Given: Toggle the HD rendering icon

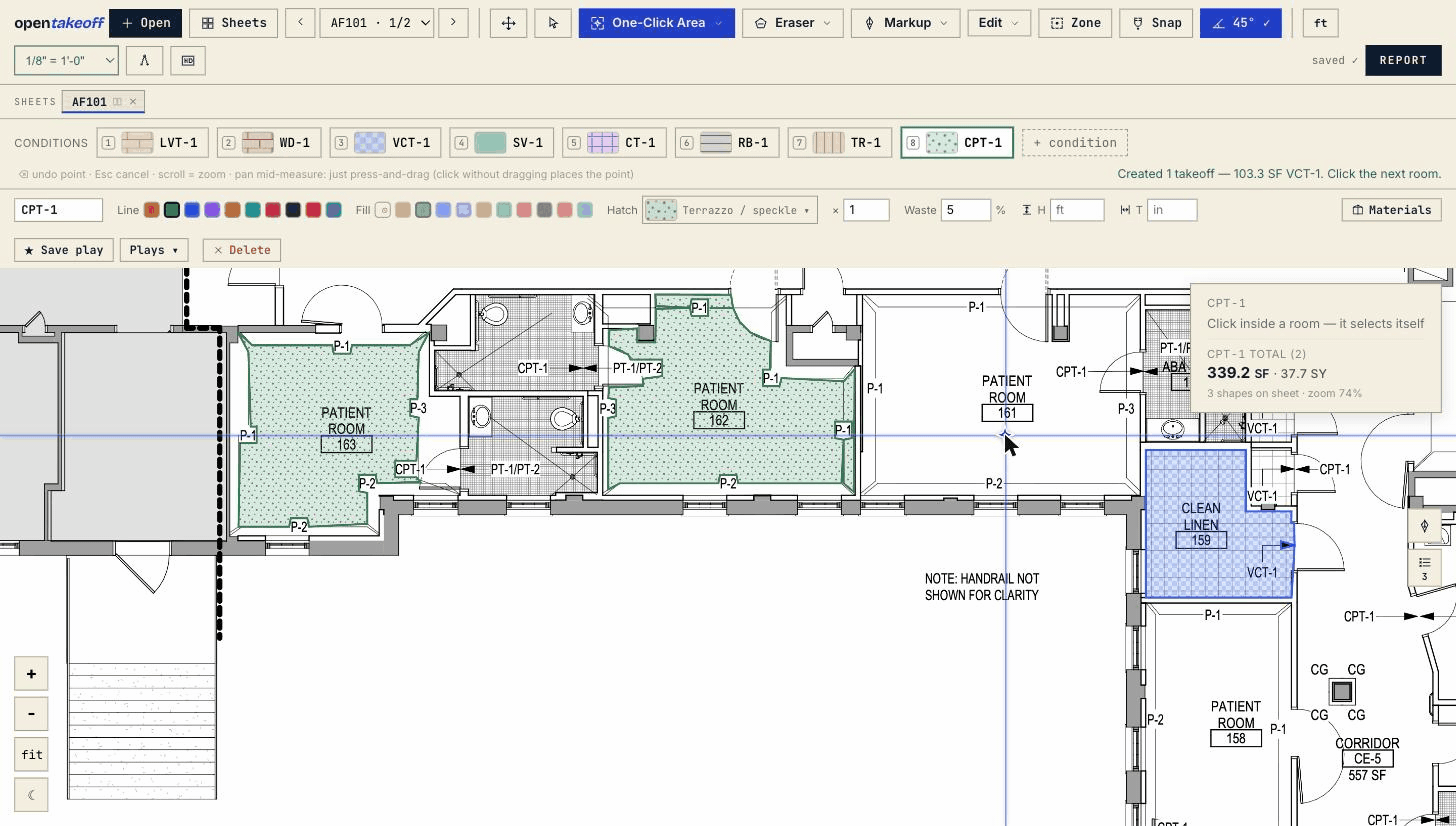Looking at the screenshot, I should pyautogui.click(x=188, y=61).
